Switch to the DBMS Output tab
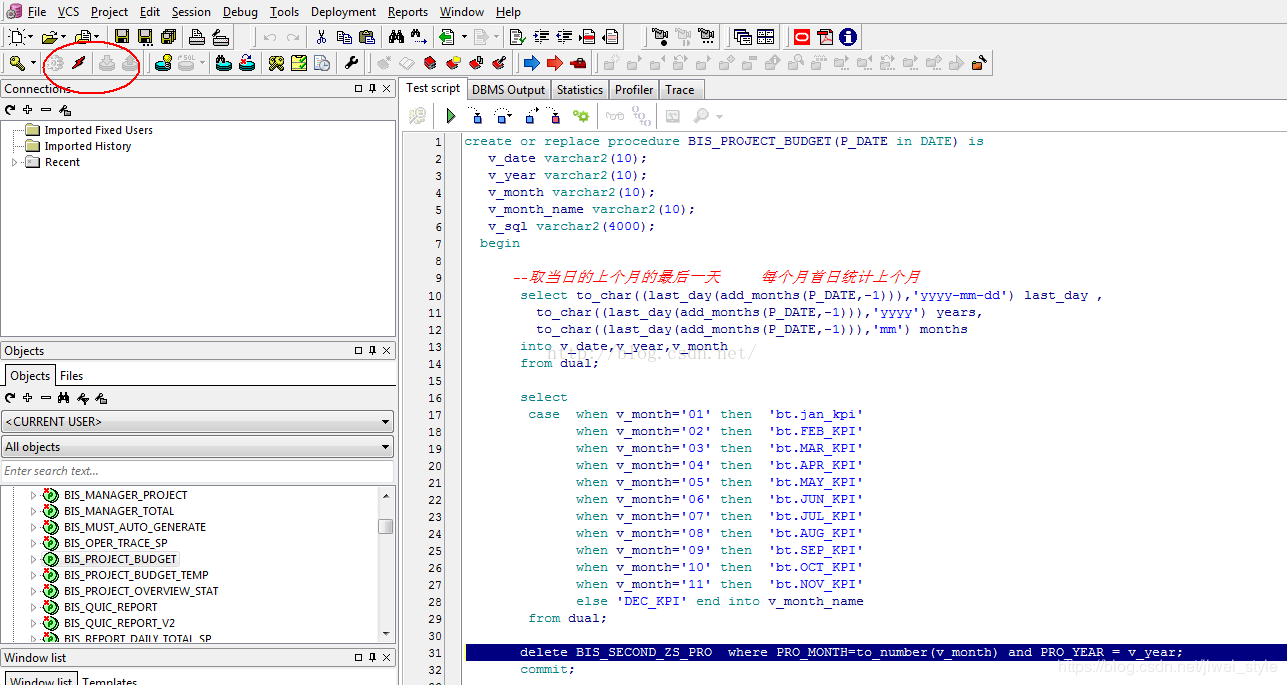 [508, 90]
